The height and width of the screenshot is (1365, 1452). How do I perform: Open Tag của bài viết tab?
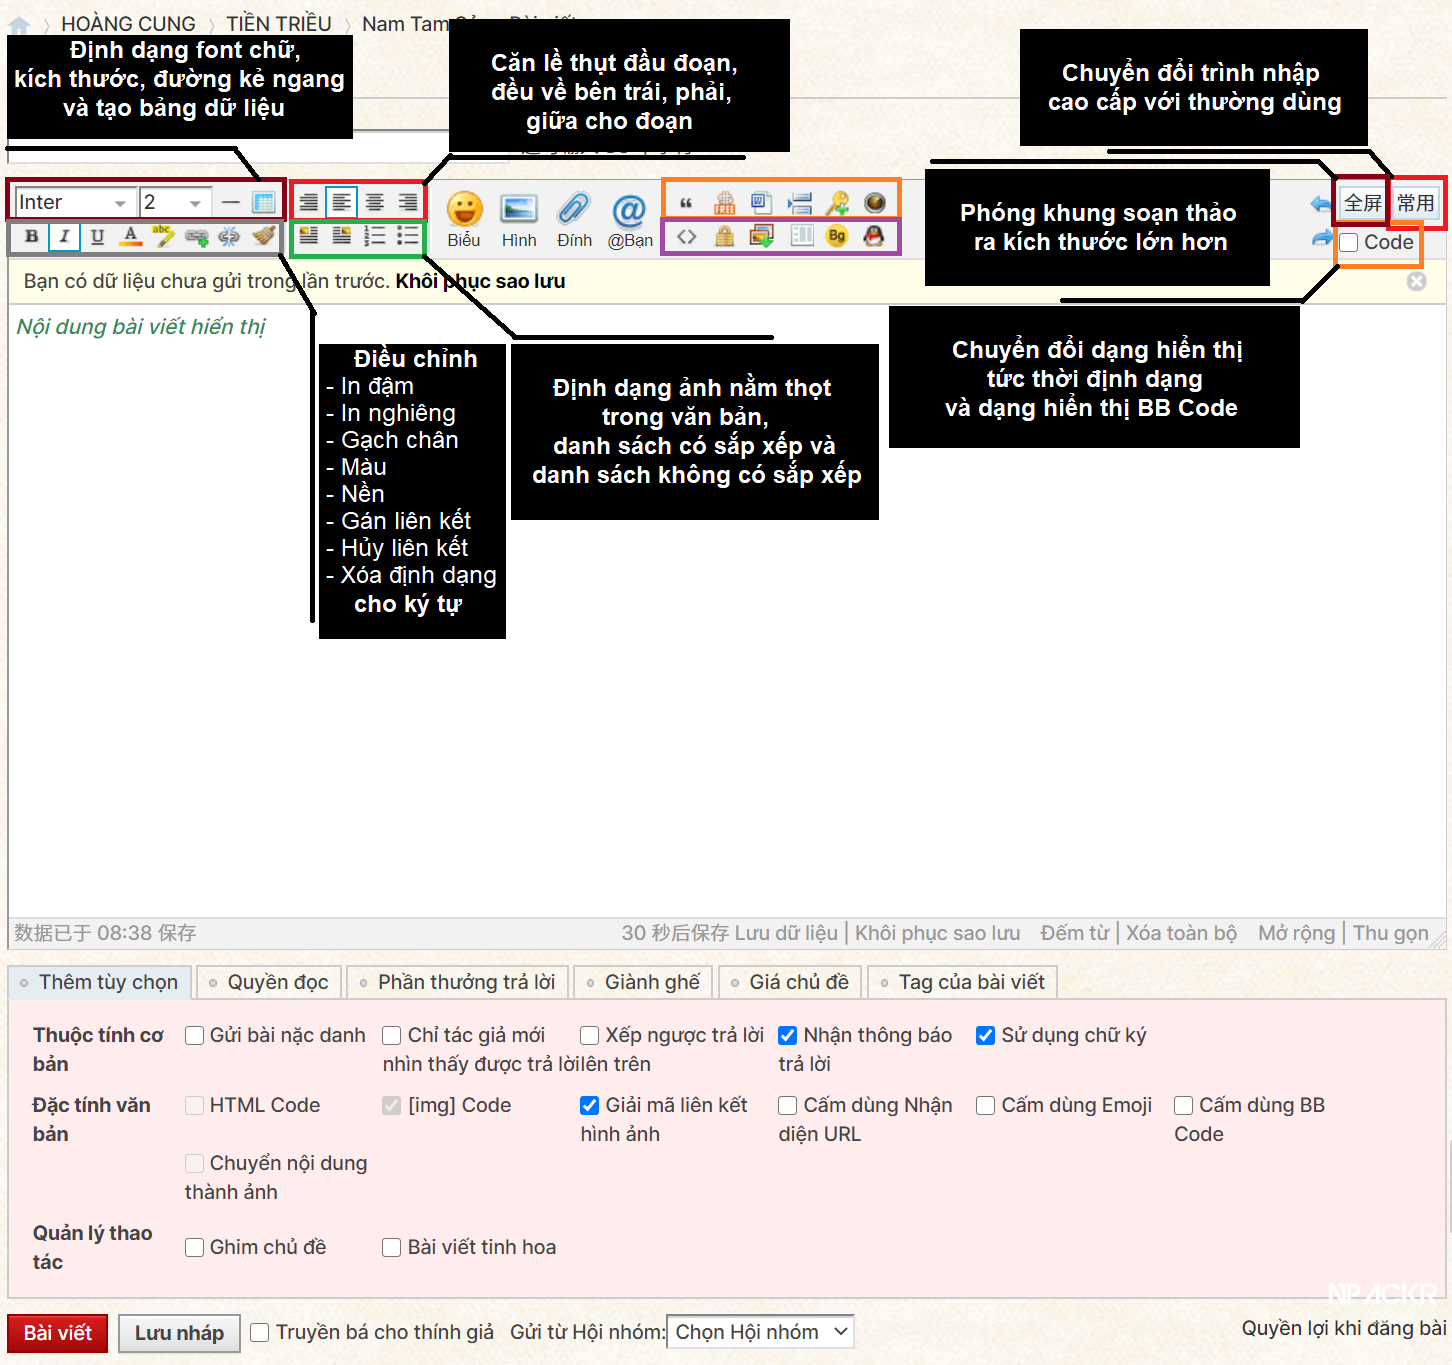[962, 982]
